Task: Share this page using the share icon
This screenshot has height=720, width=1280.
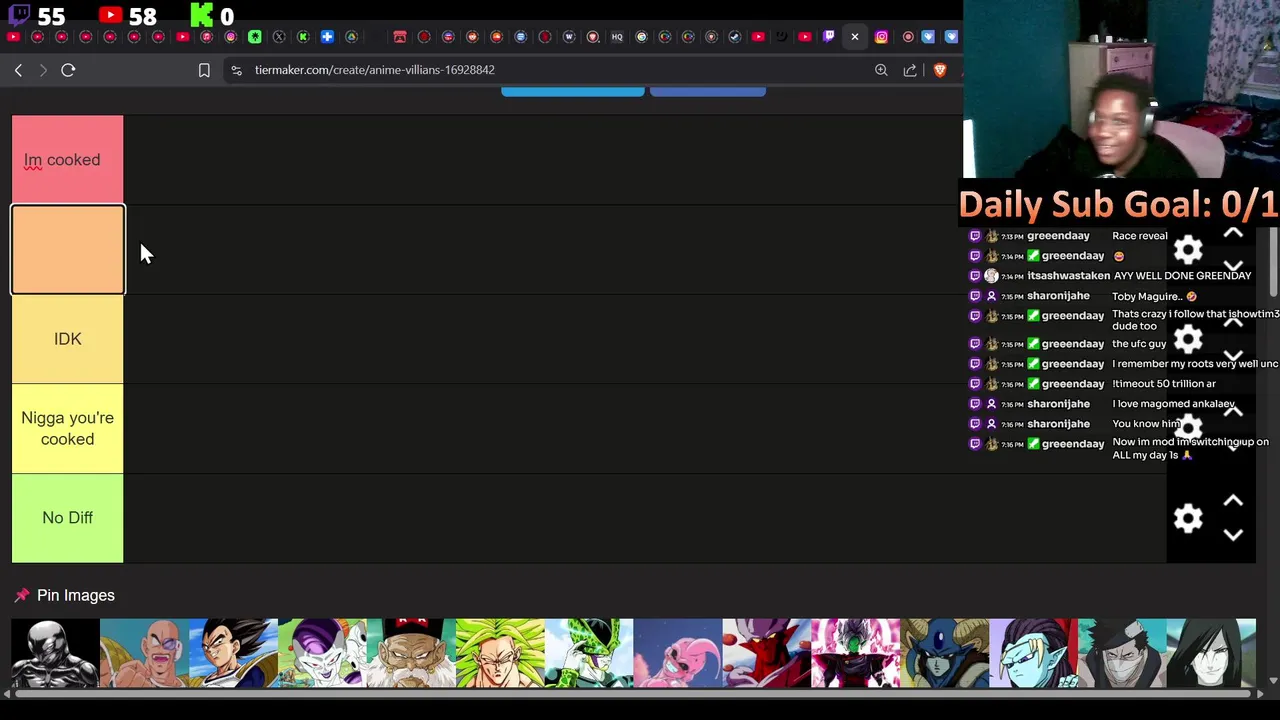Action: point(910,70)
